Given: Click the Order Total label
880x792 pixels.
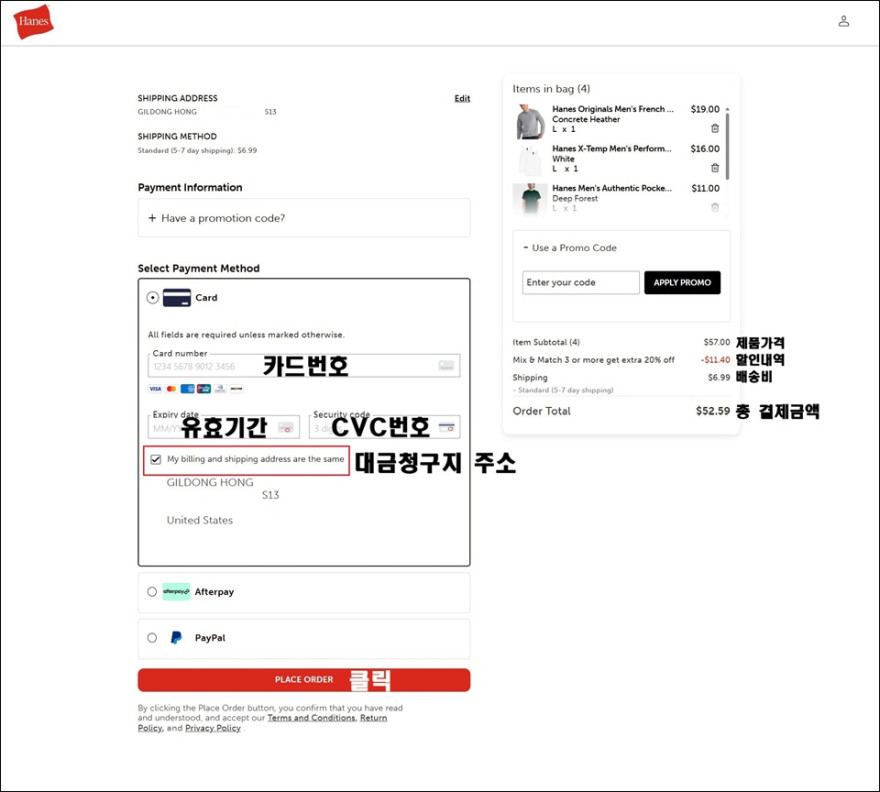Looking at the screenshot, I should 542,411.
